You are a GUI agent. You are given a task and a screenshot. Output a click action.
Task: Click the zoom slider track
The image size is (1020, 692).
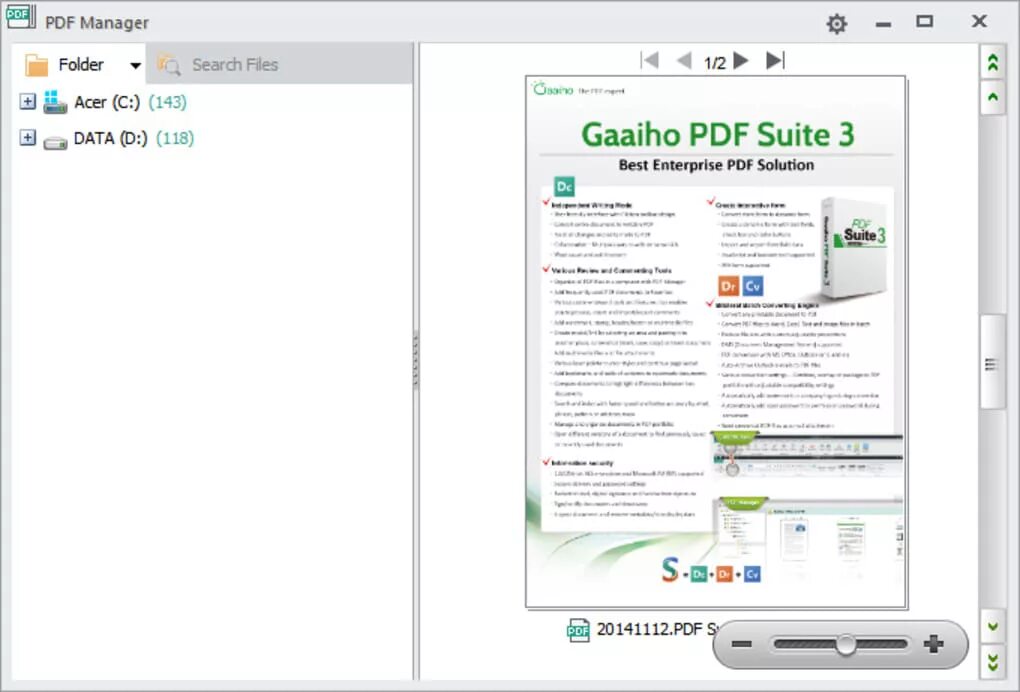click(x=840, y=645)
